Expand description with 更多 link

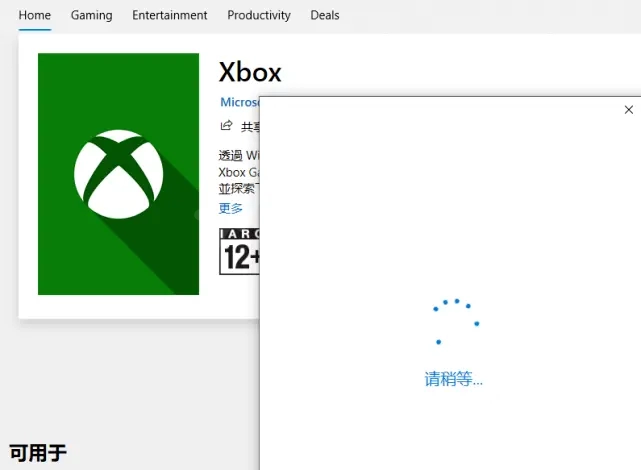pos(231,208)
